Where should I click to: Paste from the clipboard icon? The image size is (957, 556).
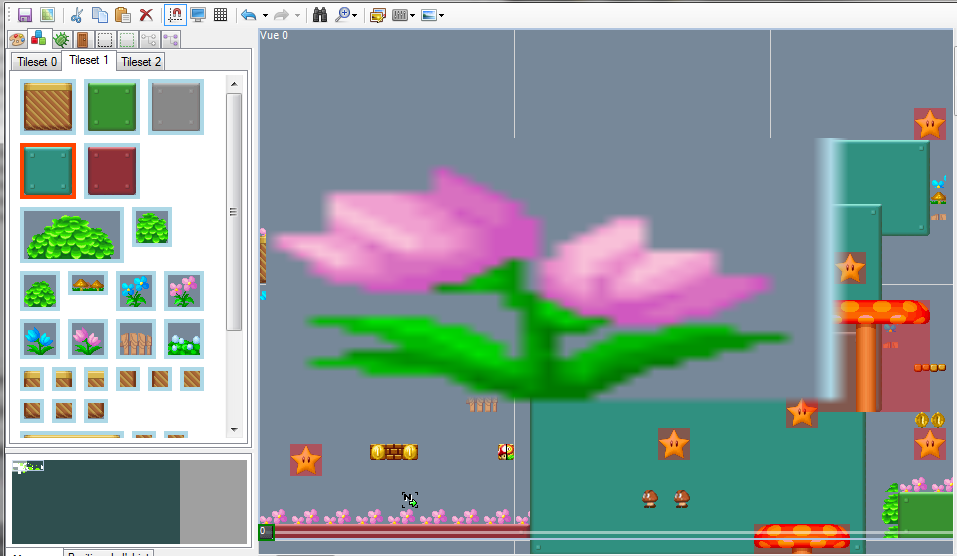click(123, 15)
